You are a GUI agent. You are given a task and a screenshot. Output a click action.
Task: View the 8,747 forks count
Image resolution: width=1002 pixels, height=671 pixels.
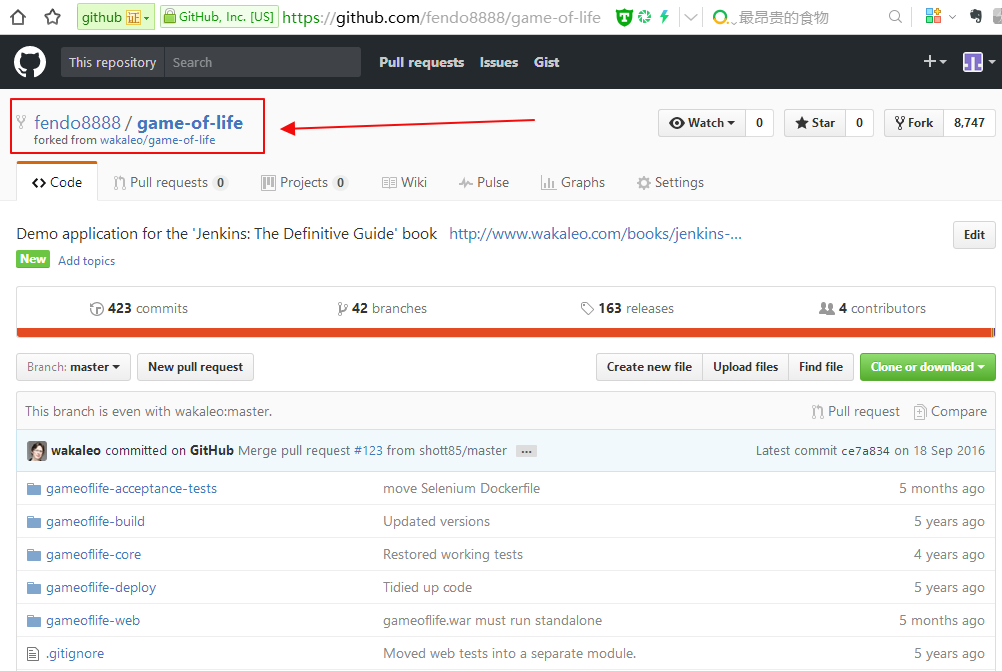[x=969, y=123]
